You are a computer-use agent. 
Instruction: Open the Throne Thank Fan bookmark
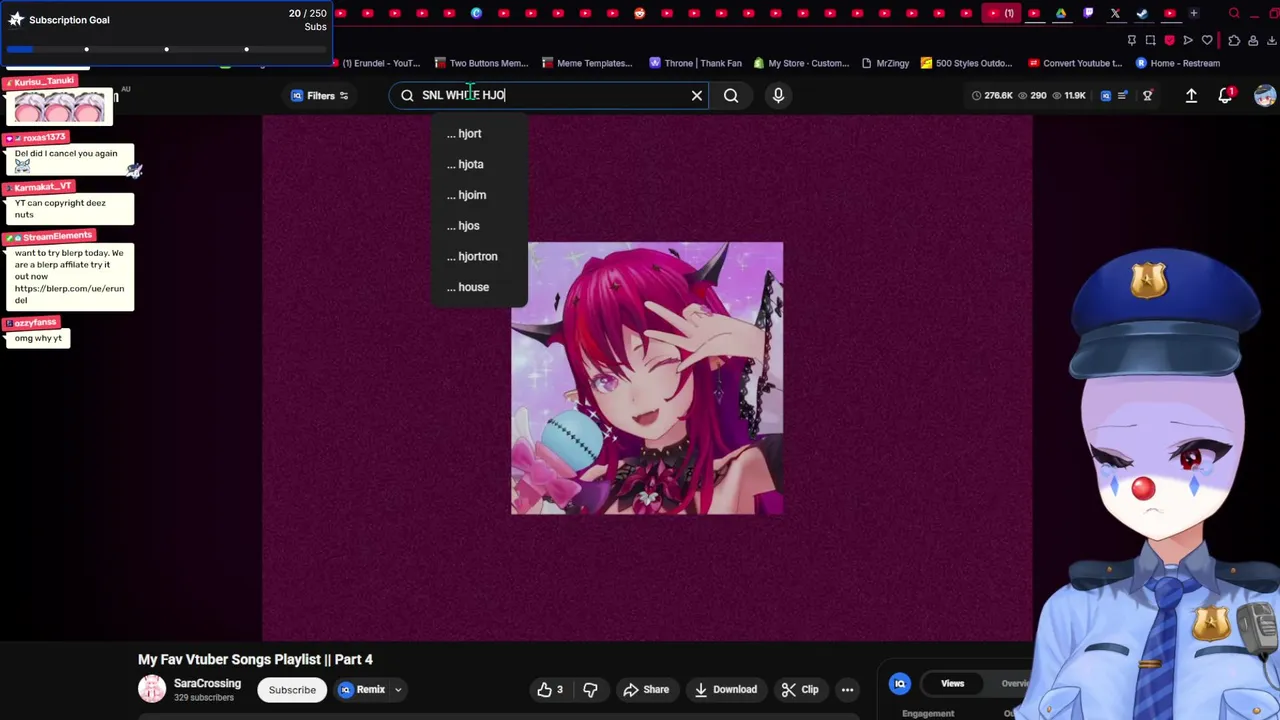click(x=696, y=63)
